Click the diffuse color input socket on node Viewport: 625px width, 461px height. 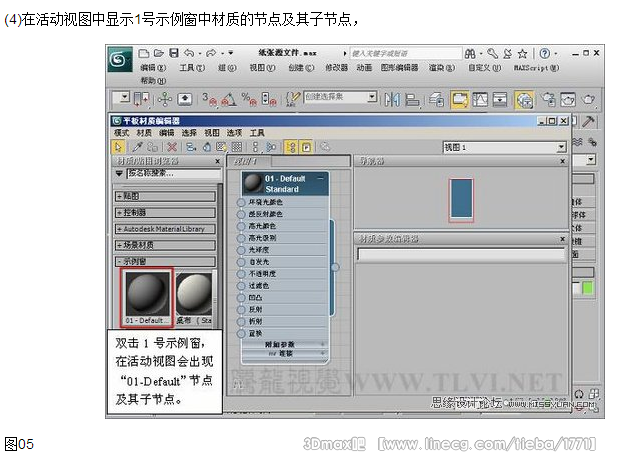point(241,213)
